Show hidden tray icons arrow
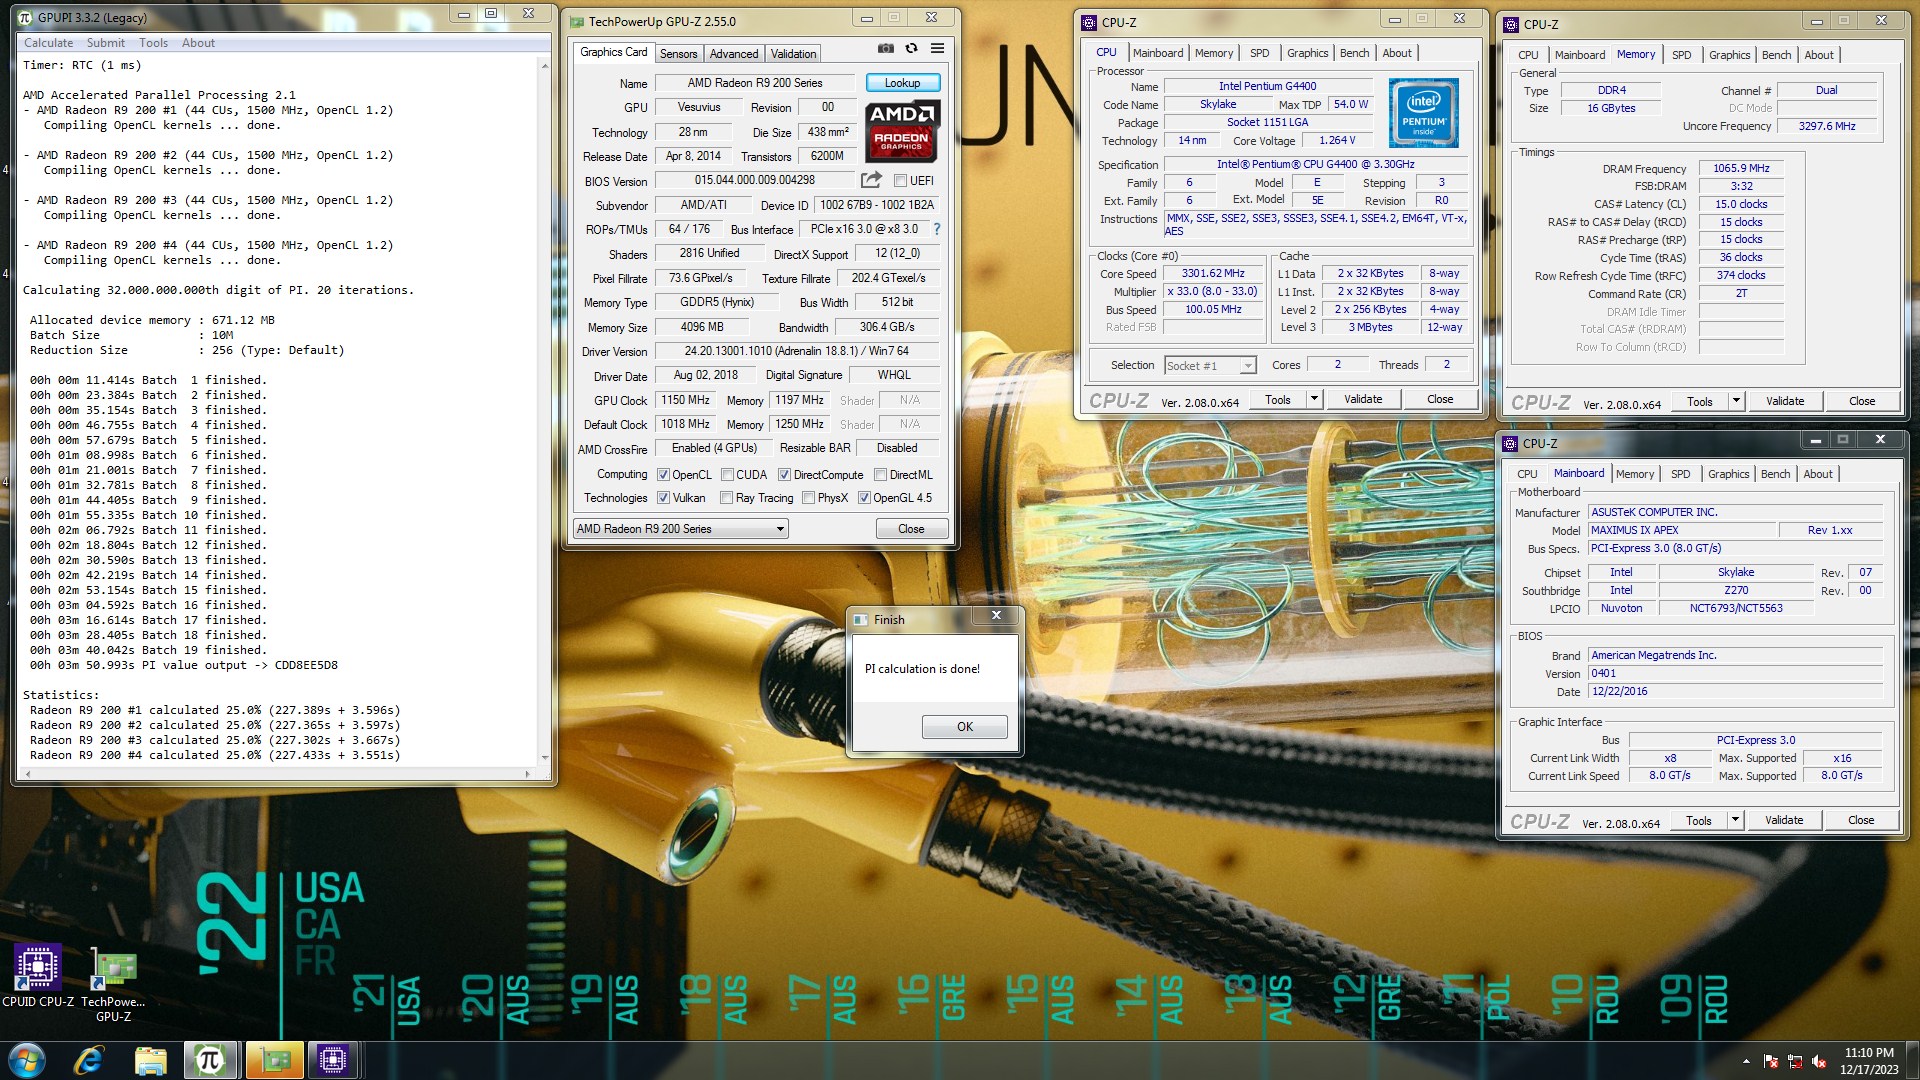 (x=1746, y=1061)
